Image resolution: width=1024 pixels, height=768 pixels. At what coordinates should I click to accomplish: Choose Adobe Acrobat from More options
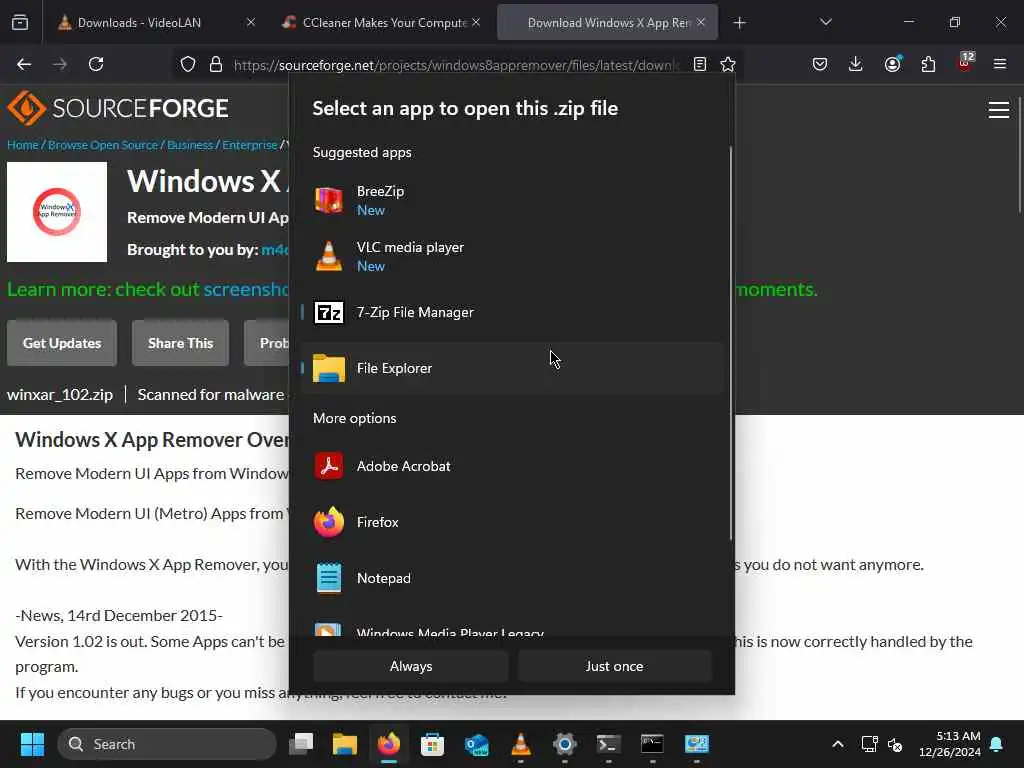coord(512,466)
